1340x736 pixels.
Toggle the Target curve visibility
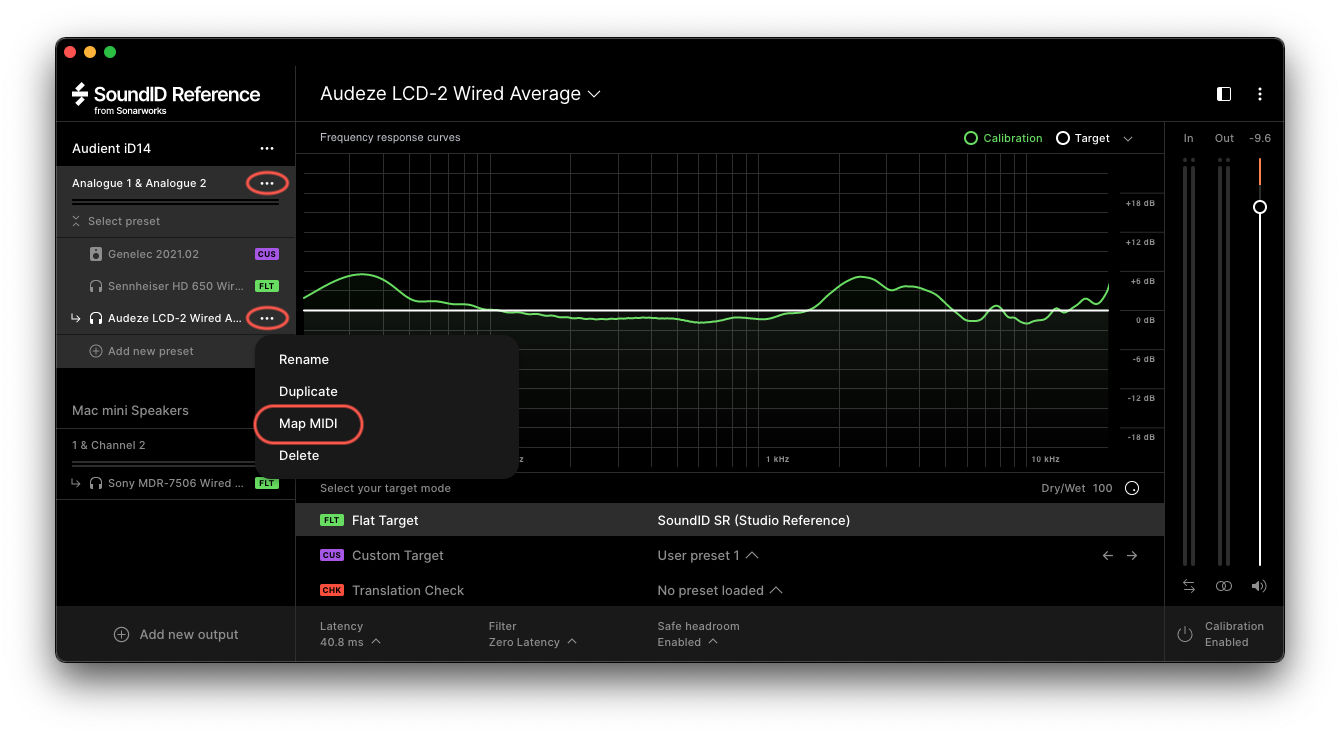tap(1083, 138)
